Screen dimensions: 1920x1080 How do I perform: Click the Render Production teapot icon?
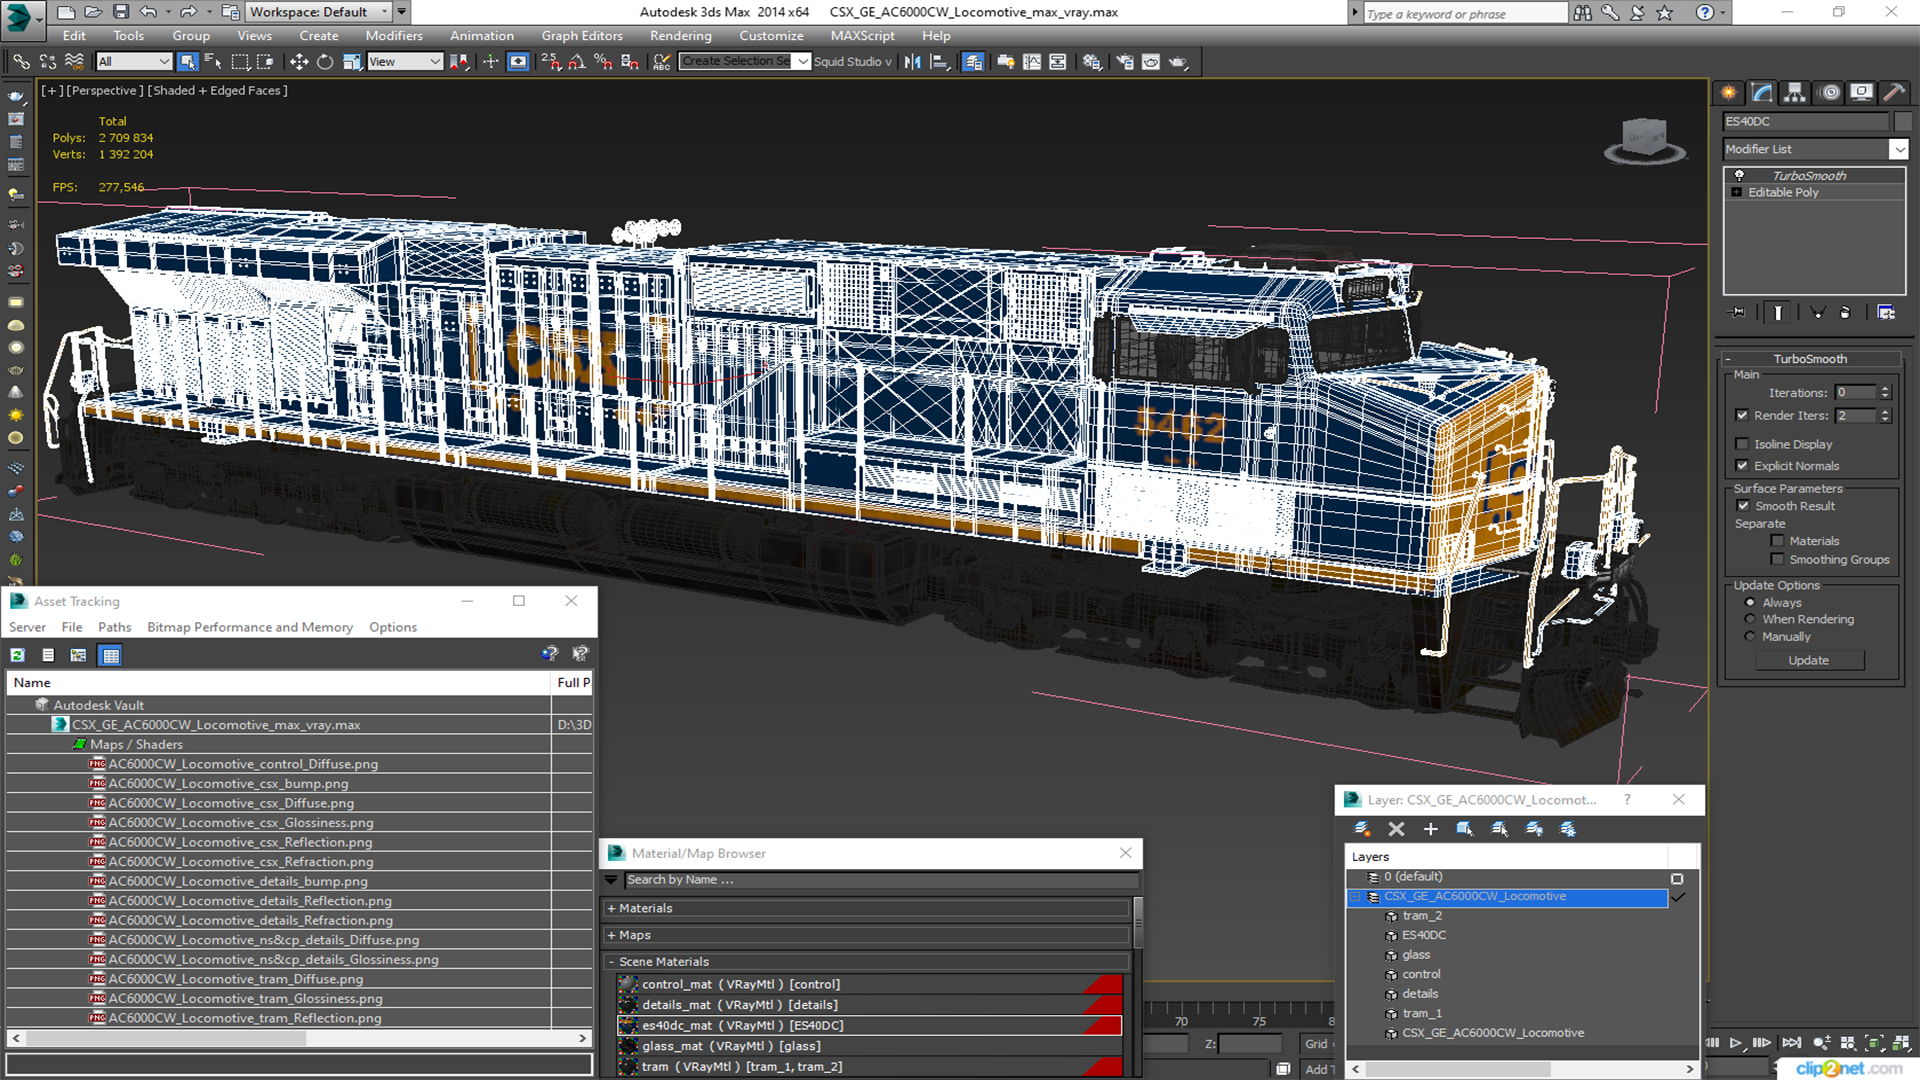coord(1179,62)
